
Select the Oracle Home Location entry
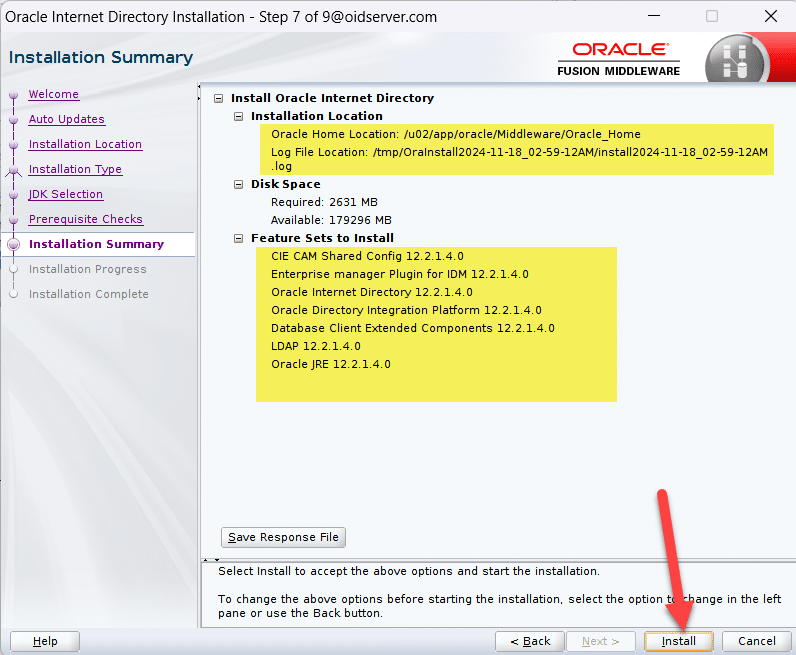coord(455,134)
